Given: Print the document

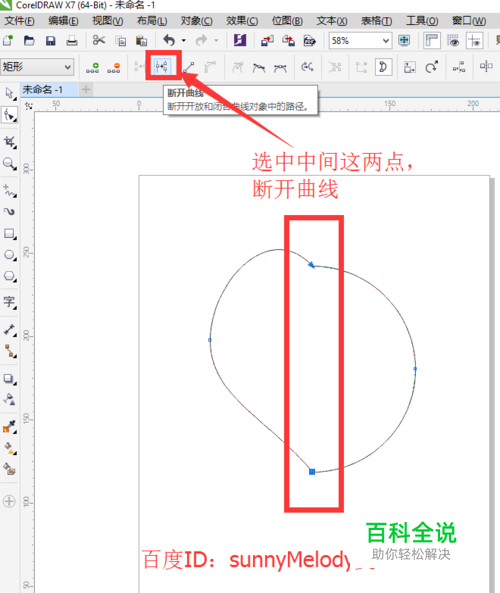Looking at the screenshot, I should (72, 40).
